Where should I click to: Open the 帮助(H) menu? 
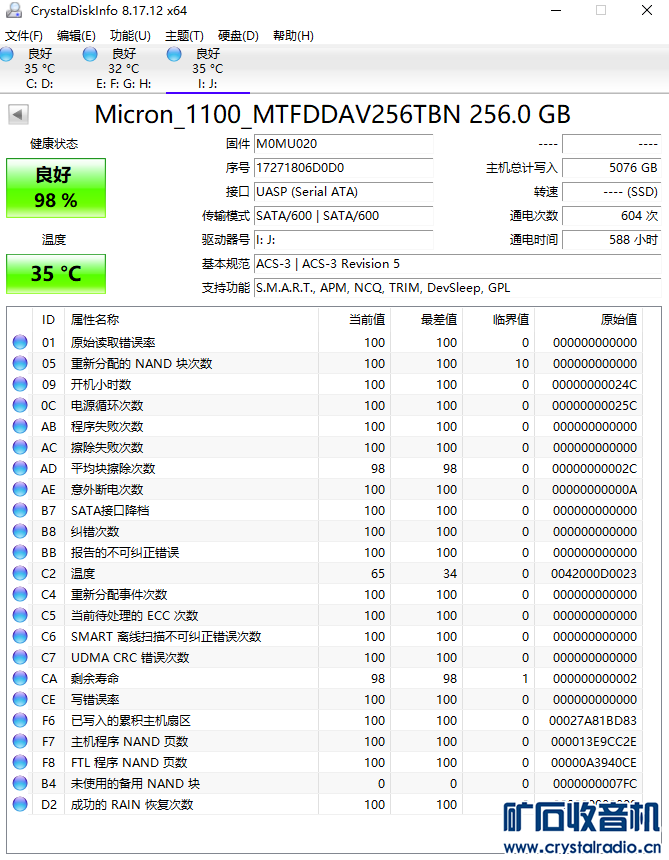293,36
